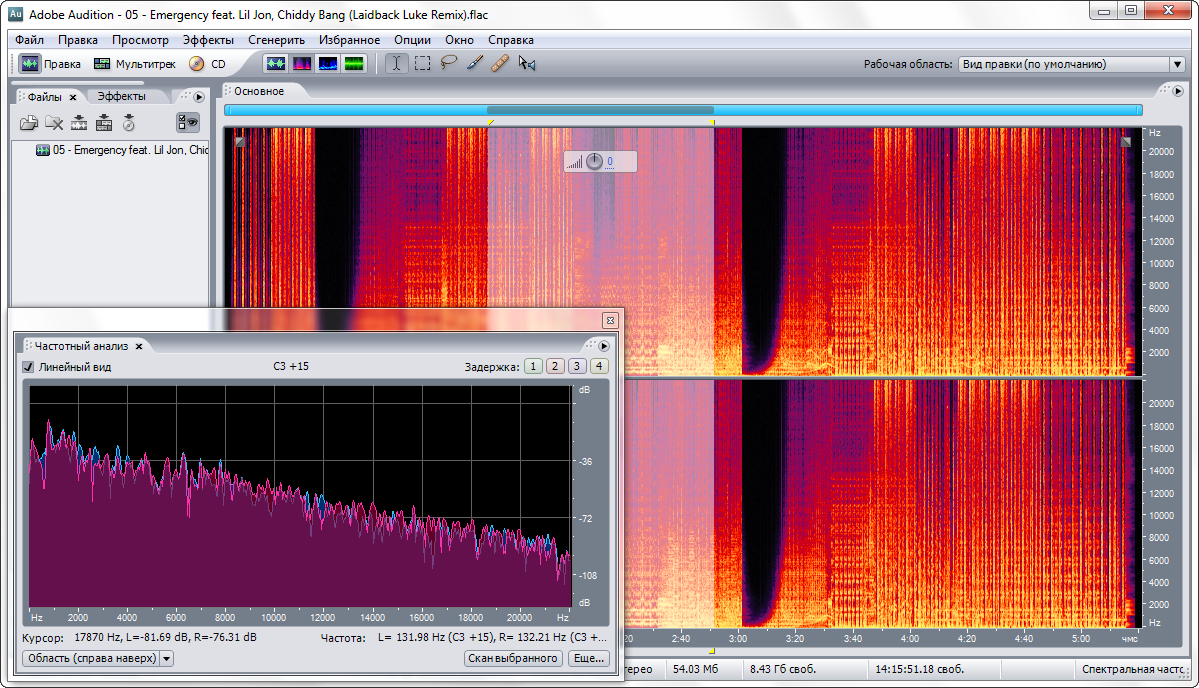Screen dimensions: 1199x688
Task: Click the Скан выбранного button
Action: (513, 658)
